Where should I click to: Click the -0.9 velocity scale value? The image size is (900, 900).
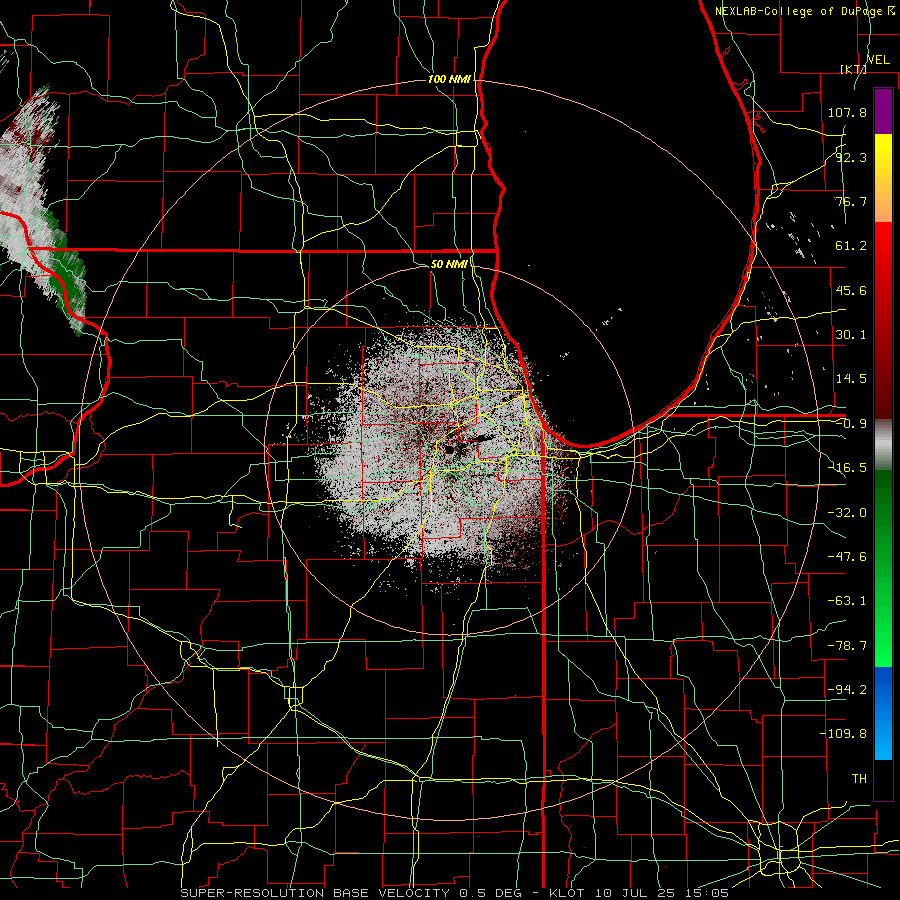point(851,424)
